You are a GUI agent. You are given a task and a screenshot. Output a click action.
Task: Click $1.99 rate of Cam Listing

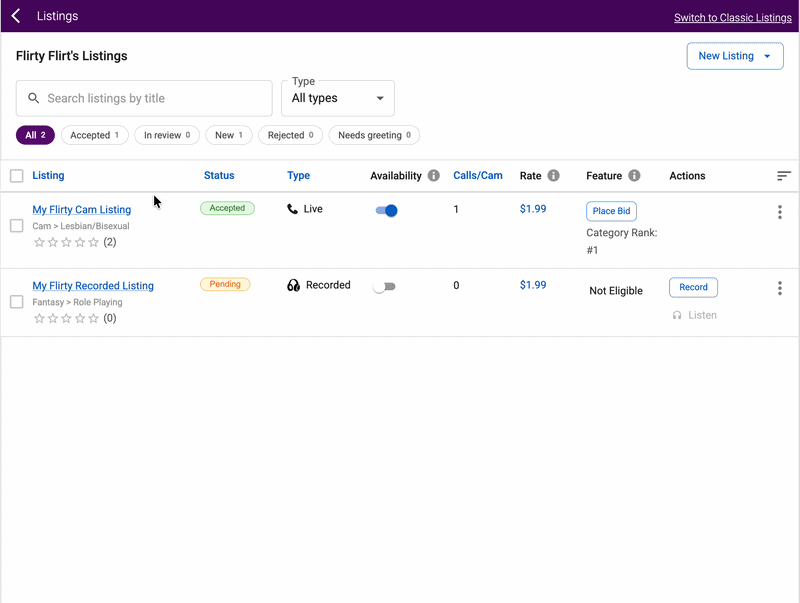click(x=533, y=209)
